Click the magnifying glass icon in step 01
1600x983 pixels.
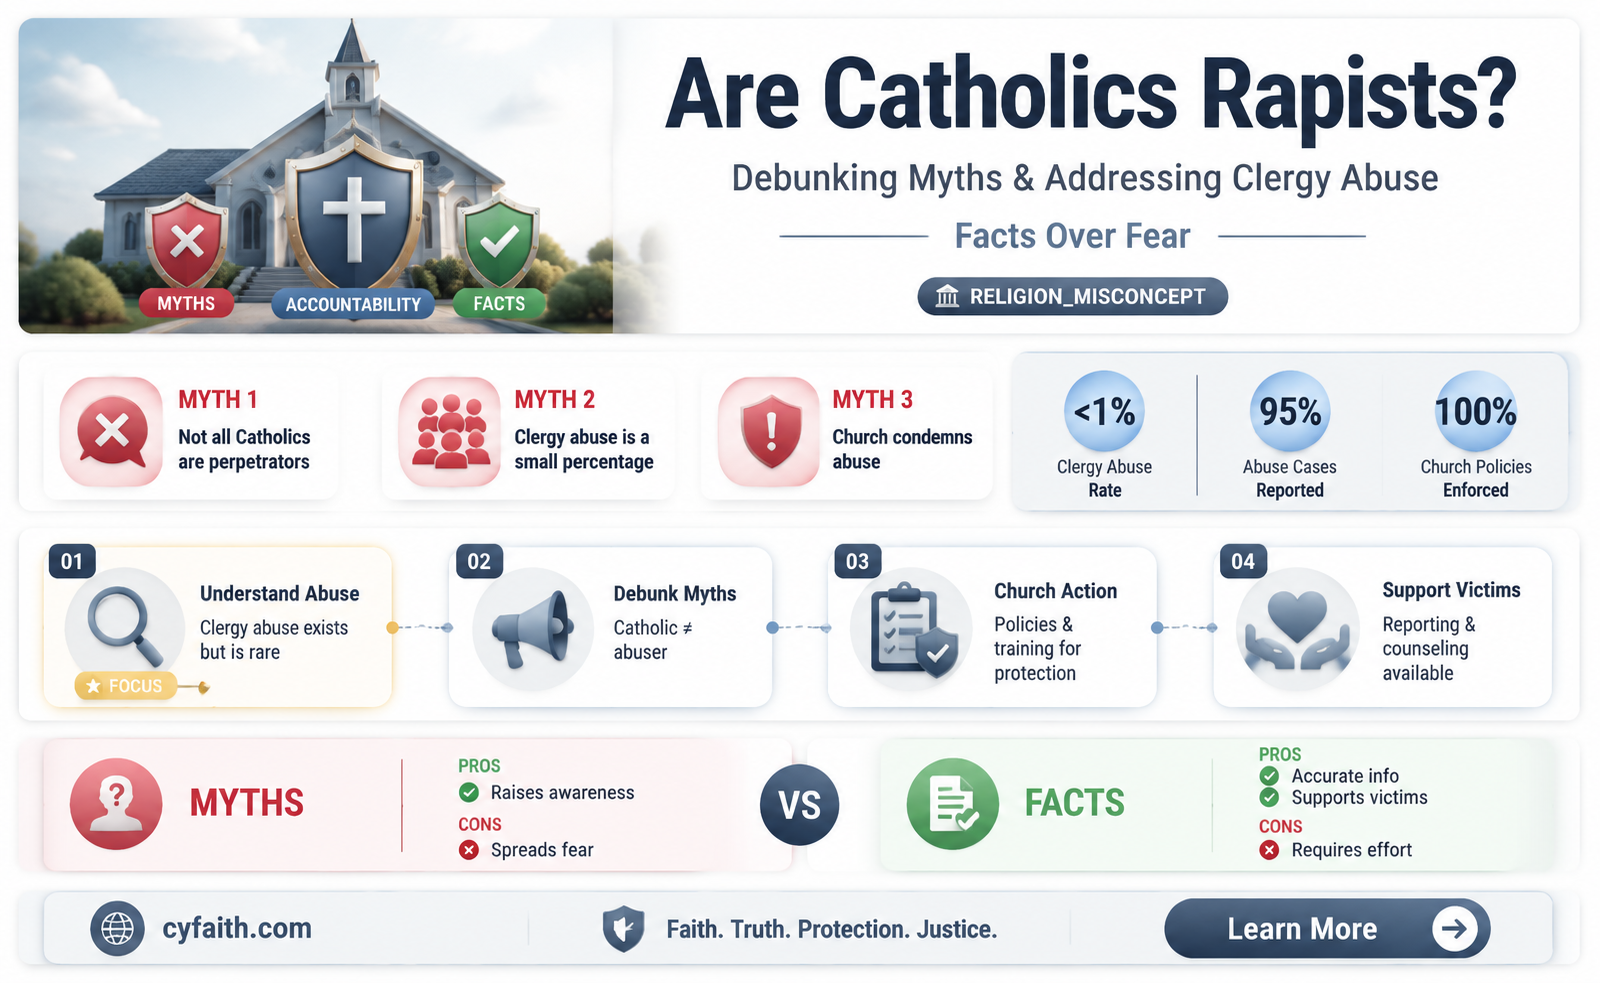pyautogui.click(x=125, y=627)
